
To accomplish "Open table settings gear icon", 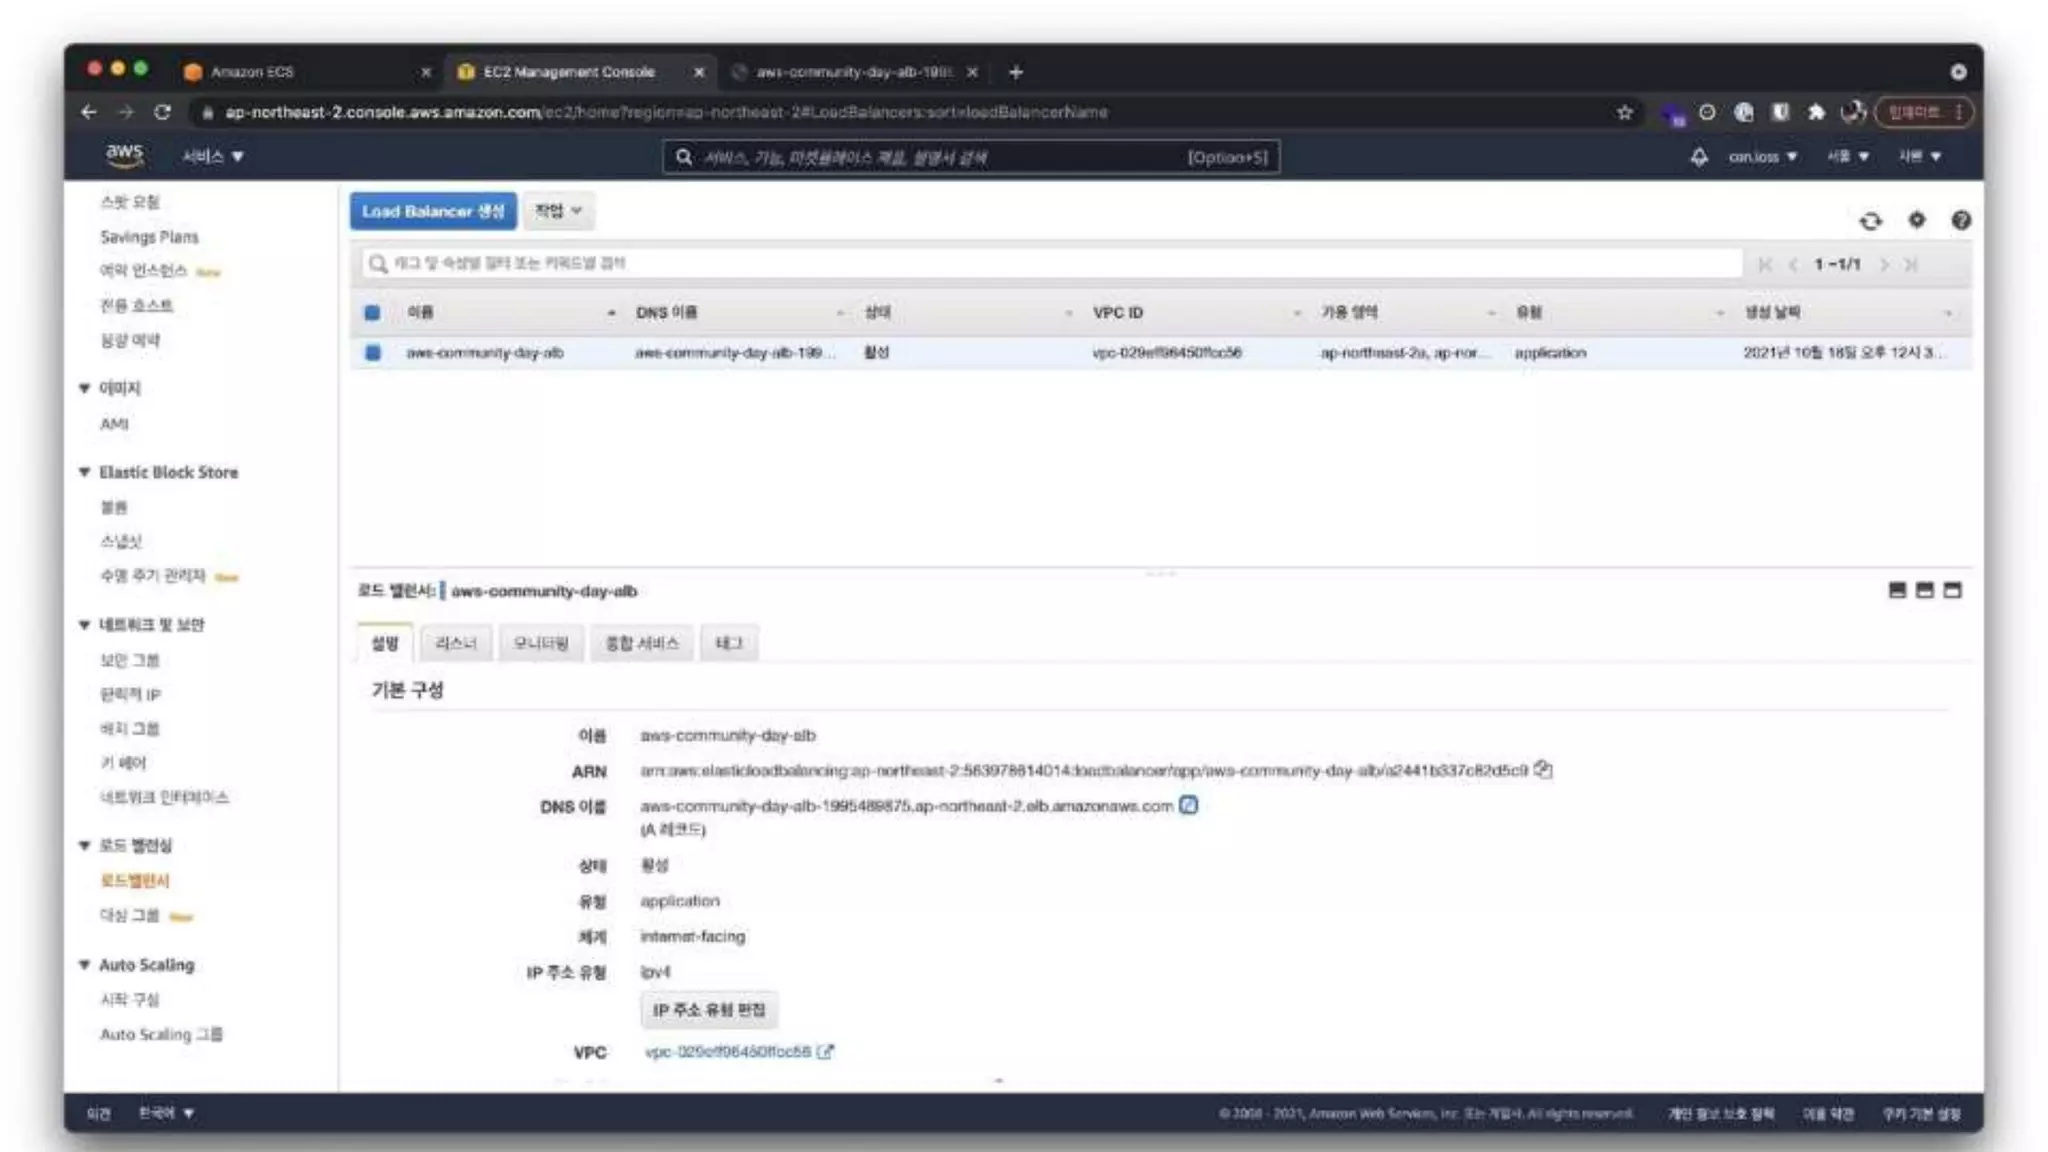I will (1916, 220).
